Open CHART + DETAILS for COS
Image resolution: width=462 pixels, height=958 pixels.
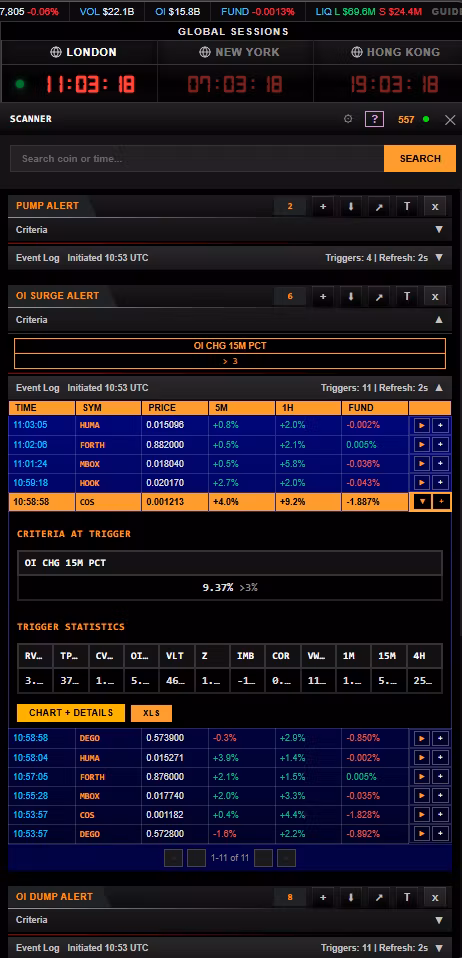(x=71, y=713)
